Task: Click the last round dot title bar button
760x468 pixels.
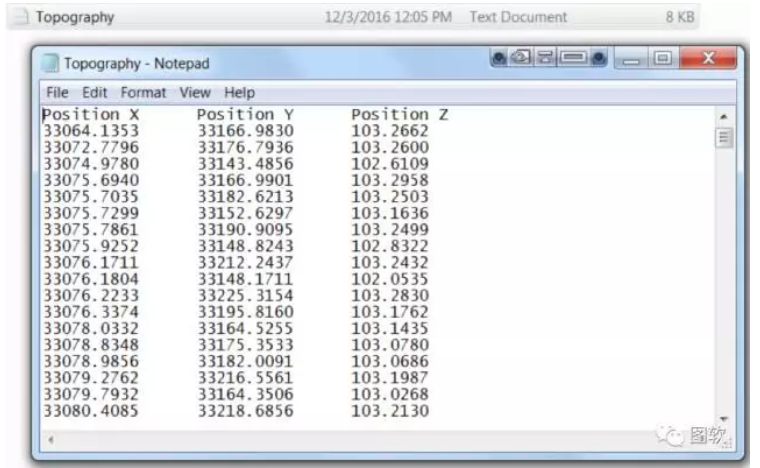Action: point(599,59)
